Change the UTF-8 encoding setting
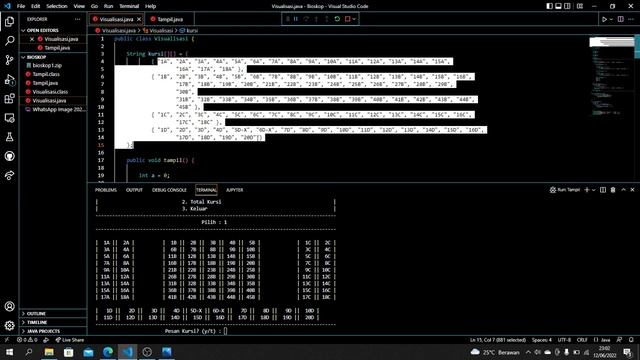640x360 pixels. point(564,340)
